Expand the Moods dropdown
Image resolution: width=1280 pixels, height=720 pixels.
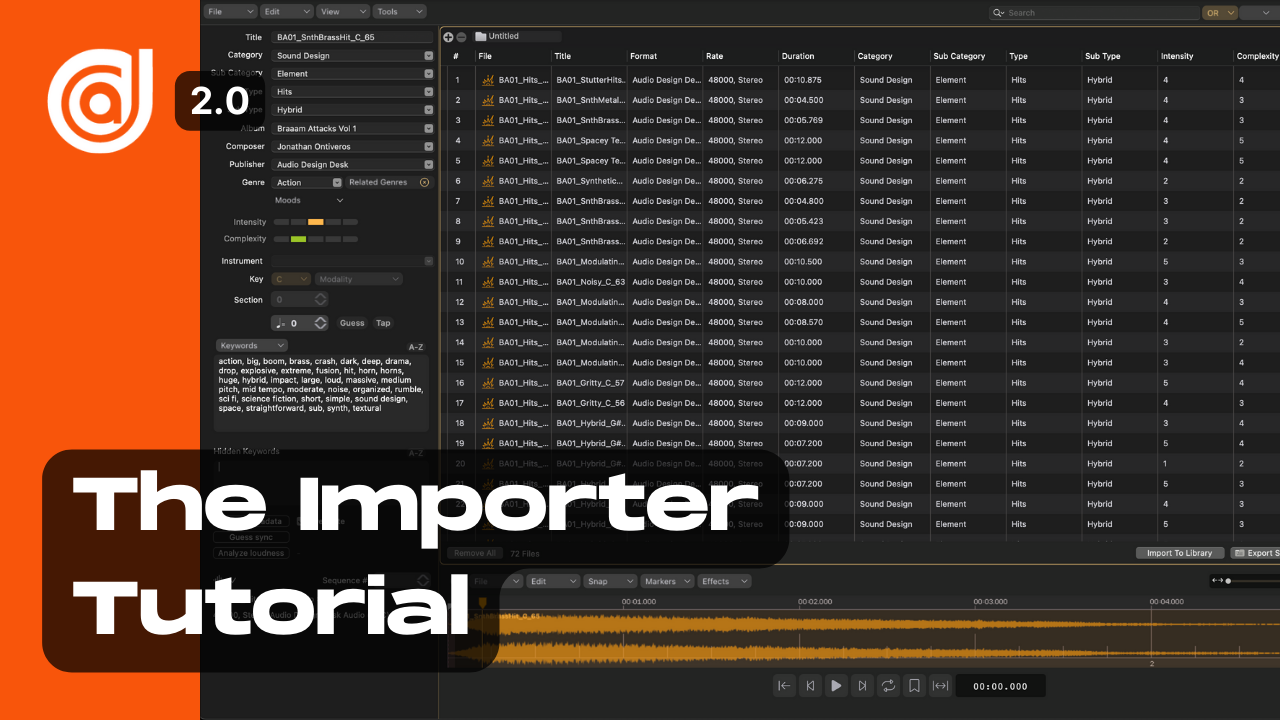308,200
